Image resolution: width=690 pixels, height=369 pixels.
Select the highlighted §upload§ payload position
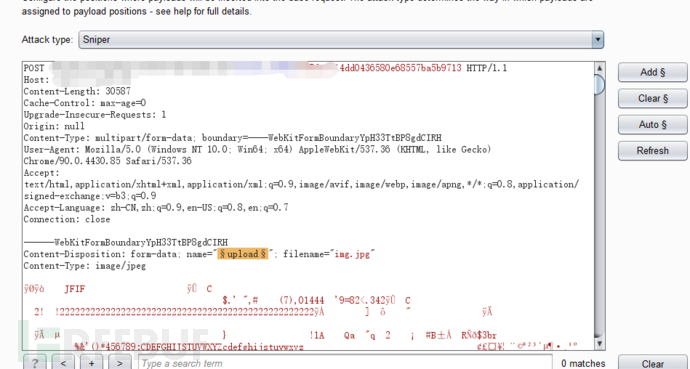click(242, 254)
